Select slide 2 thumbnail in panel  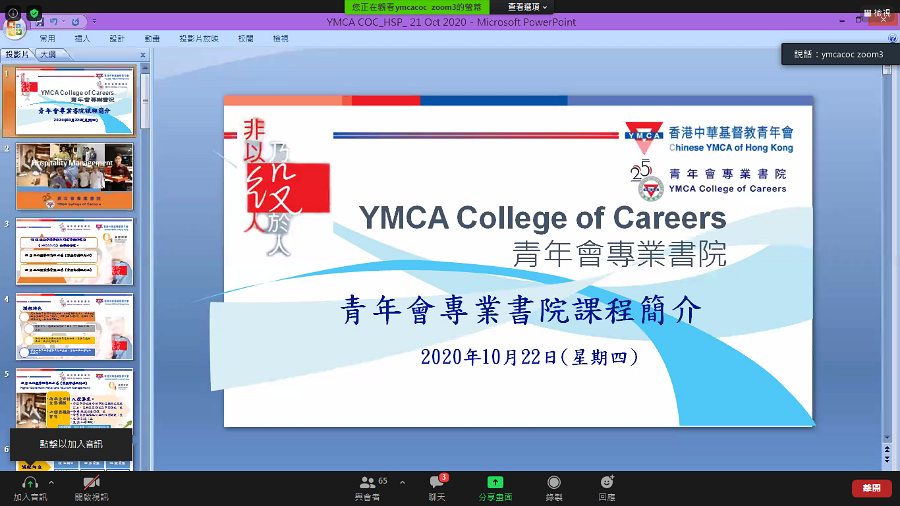[74, 175]
